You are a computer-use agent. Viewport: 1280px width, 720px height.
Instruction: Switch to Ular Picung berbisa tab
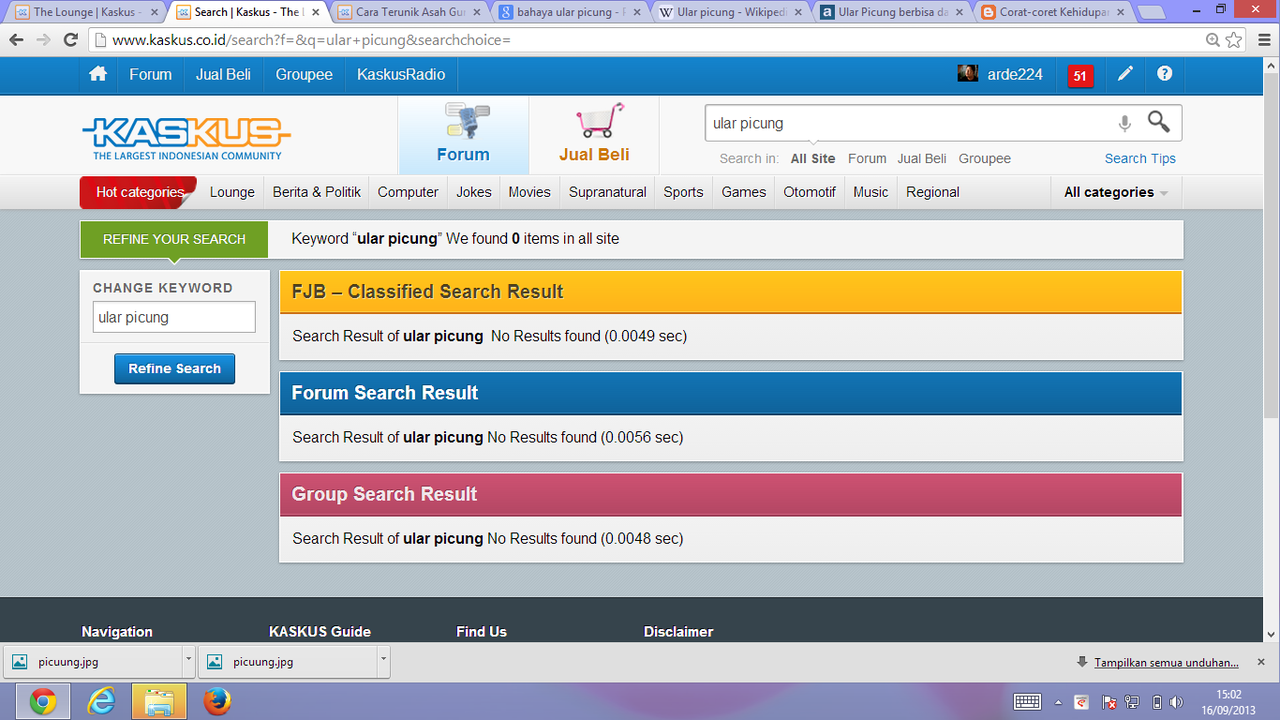(890, 12)
